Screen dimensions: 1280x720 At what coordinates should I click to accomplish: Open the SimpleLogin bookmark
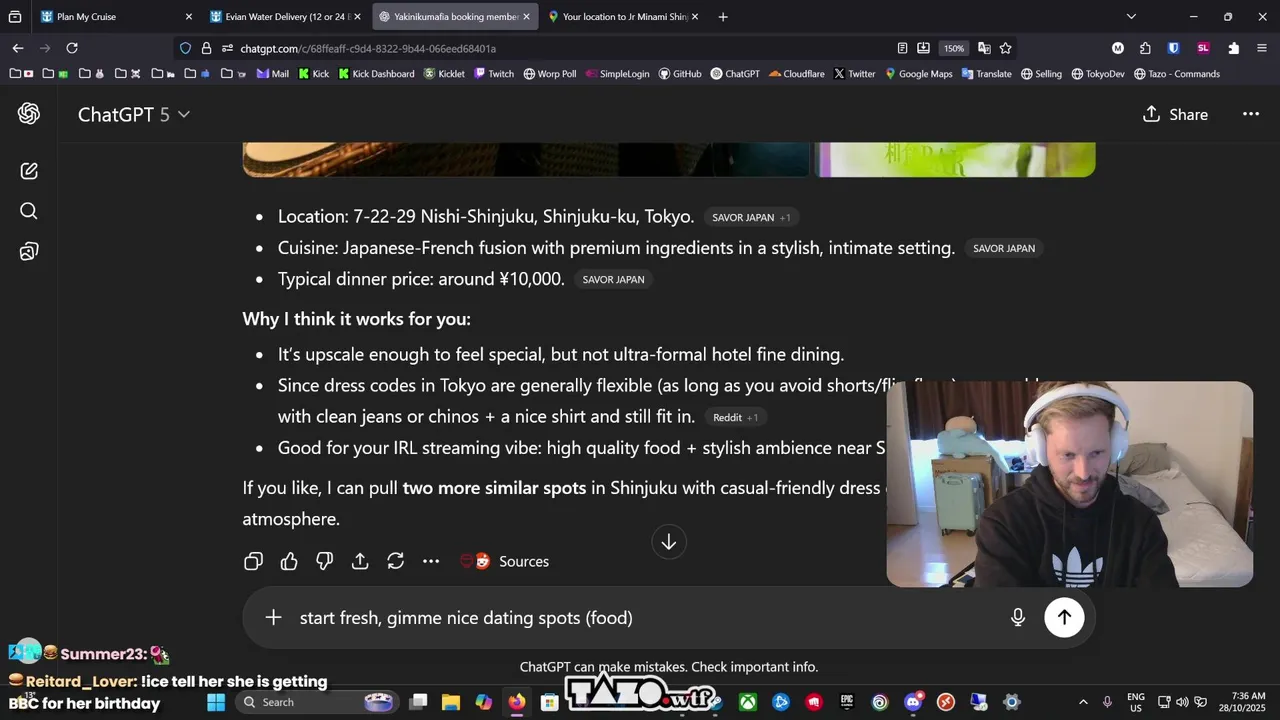617,74
